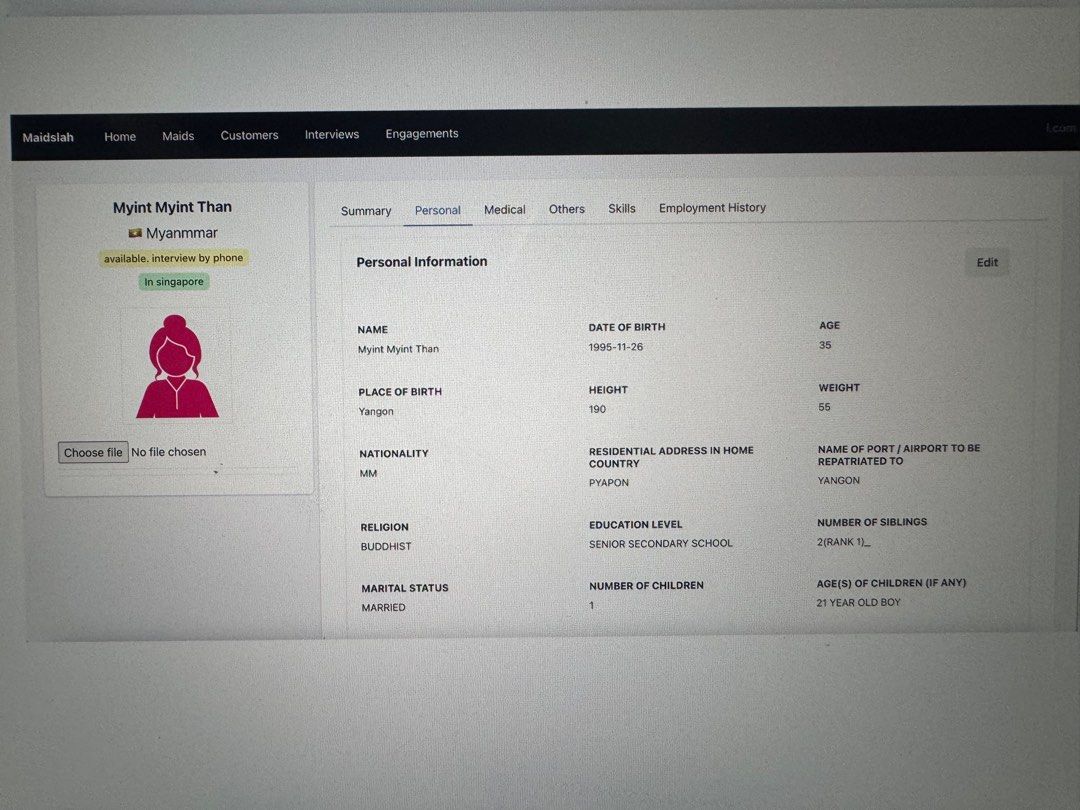This screenshot has height=810, width=1080.
Task: Switch to the Others tab
Action: [567, 209]
